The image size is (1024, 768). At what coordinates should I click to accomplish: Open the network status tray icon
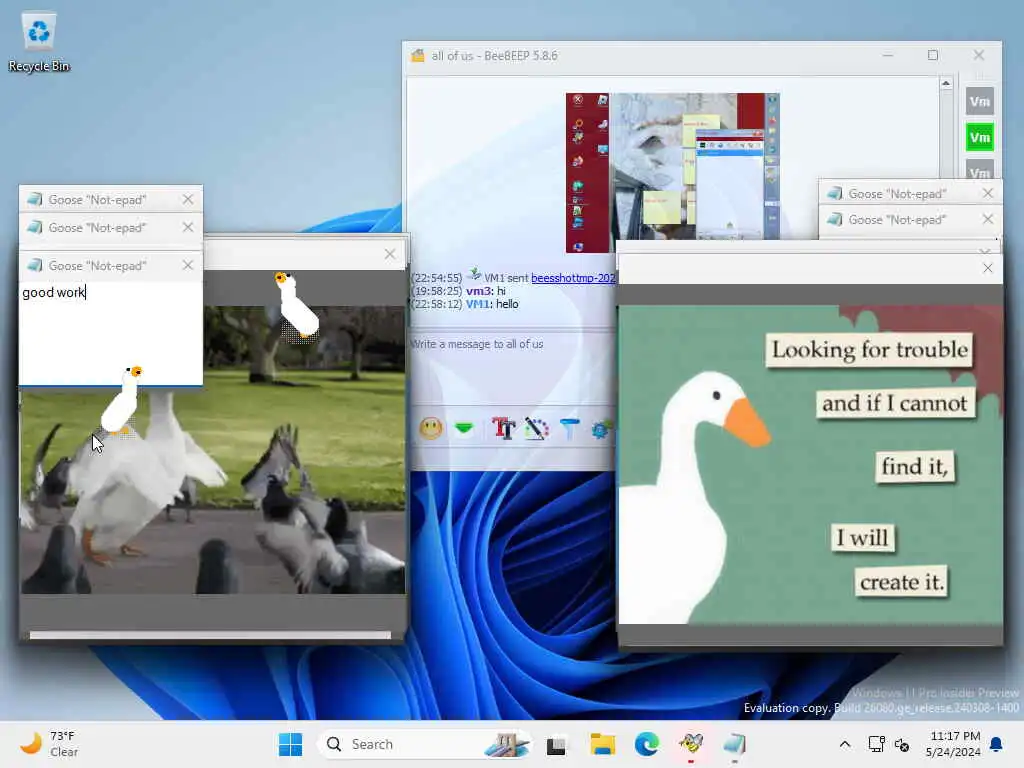pos(876,744)
